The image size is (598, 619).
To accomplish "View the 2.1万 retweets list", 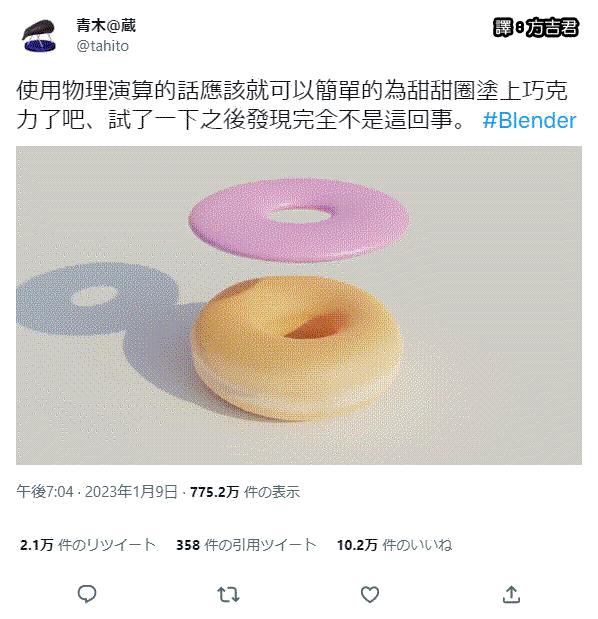I will coord(88,545).
